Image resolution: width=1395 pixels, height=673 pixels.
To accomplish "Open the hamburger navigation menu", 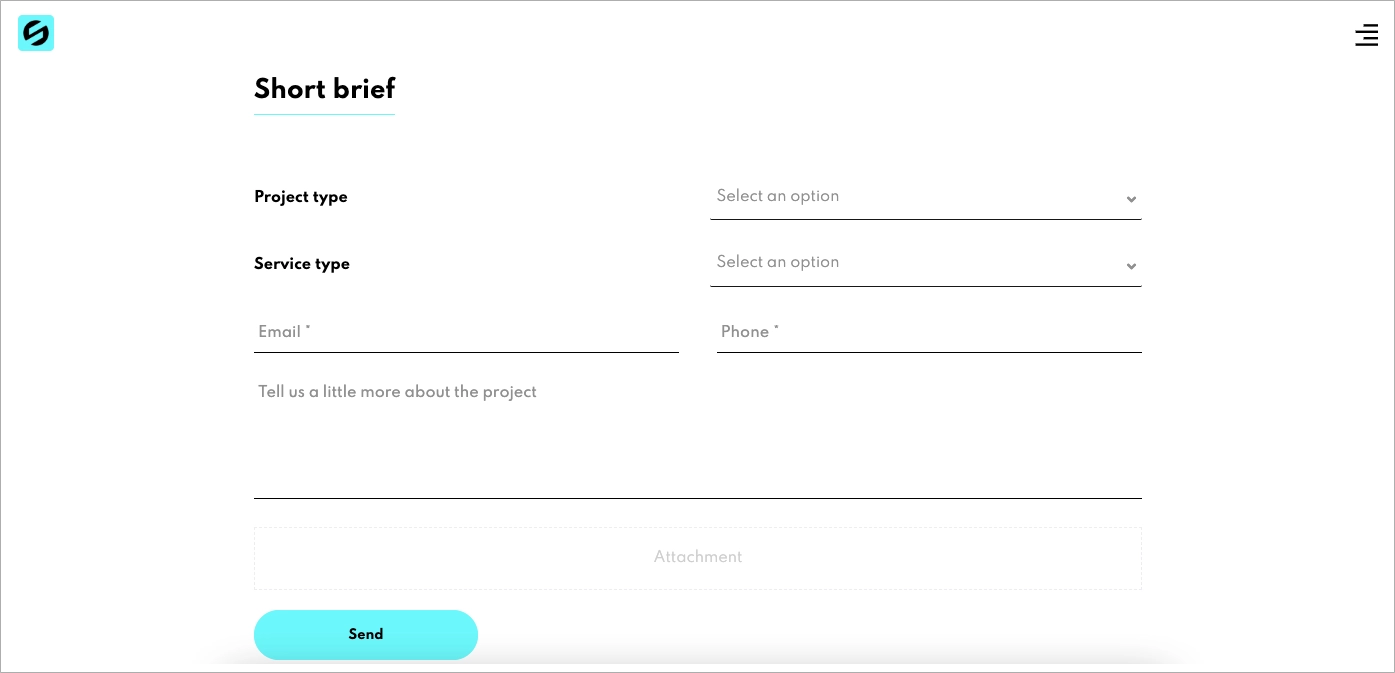I will tap(1366, 35).
